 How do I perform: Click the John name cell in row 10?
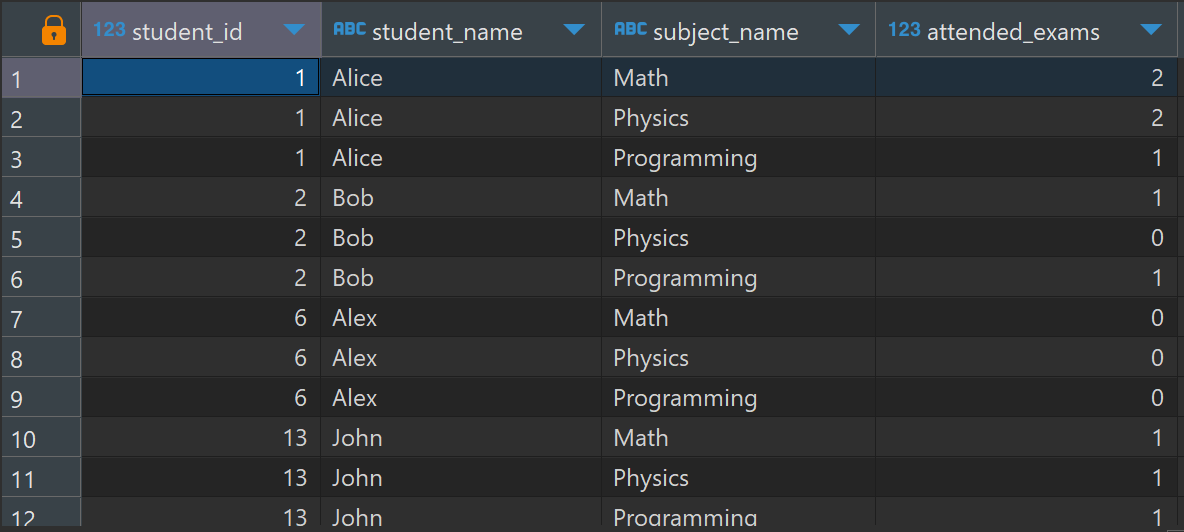click(461, 438)
